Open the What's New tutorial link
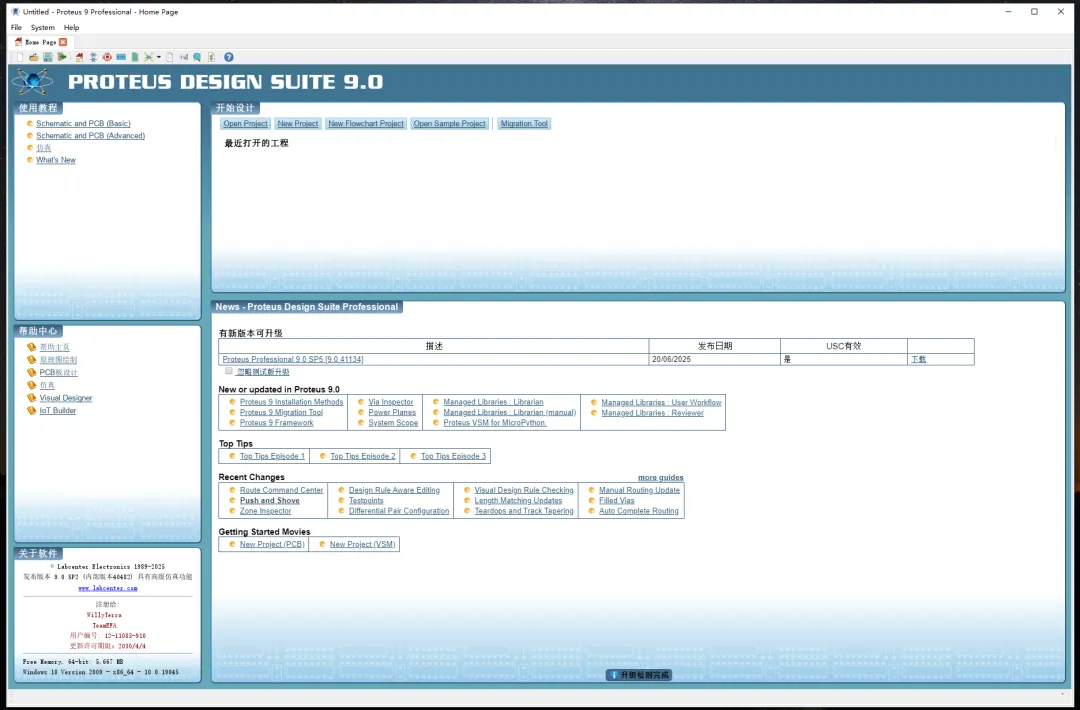This screenshot has height=710, width=1080. [x=56, y=160]
